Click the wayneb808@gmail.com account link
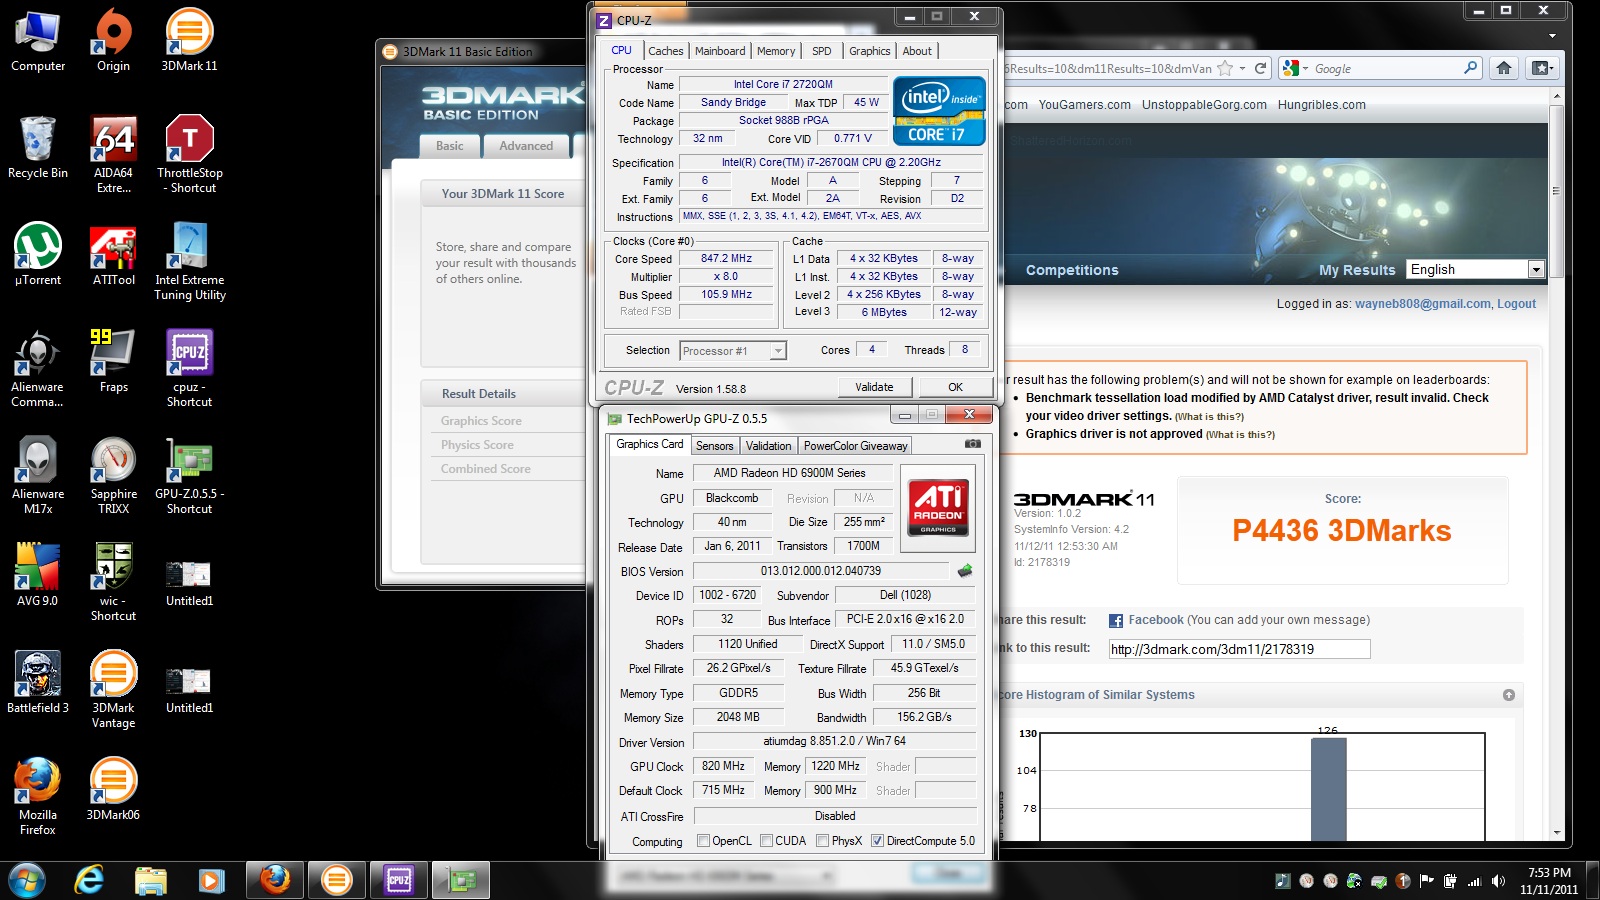 tap(1422, 304)
